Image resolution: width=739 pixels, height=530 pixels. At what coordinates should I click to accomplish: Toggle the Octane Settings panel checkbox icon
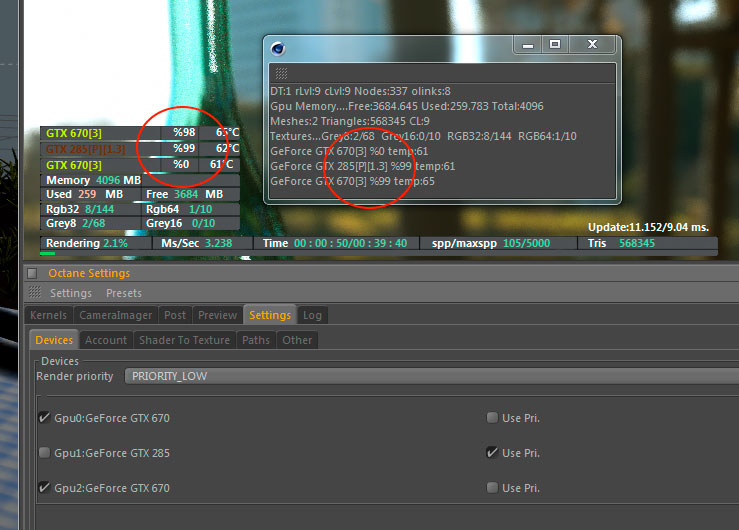[33, 273]
